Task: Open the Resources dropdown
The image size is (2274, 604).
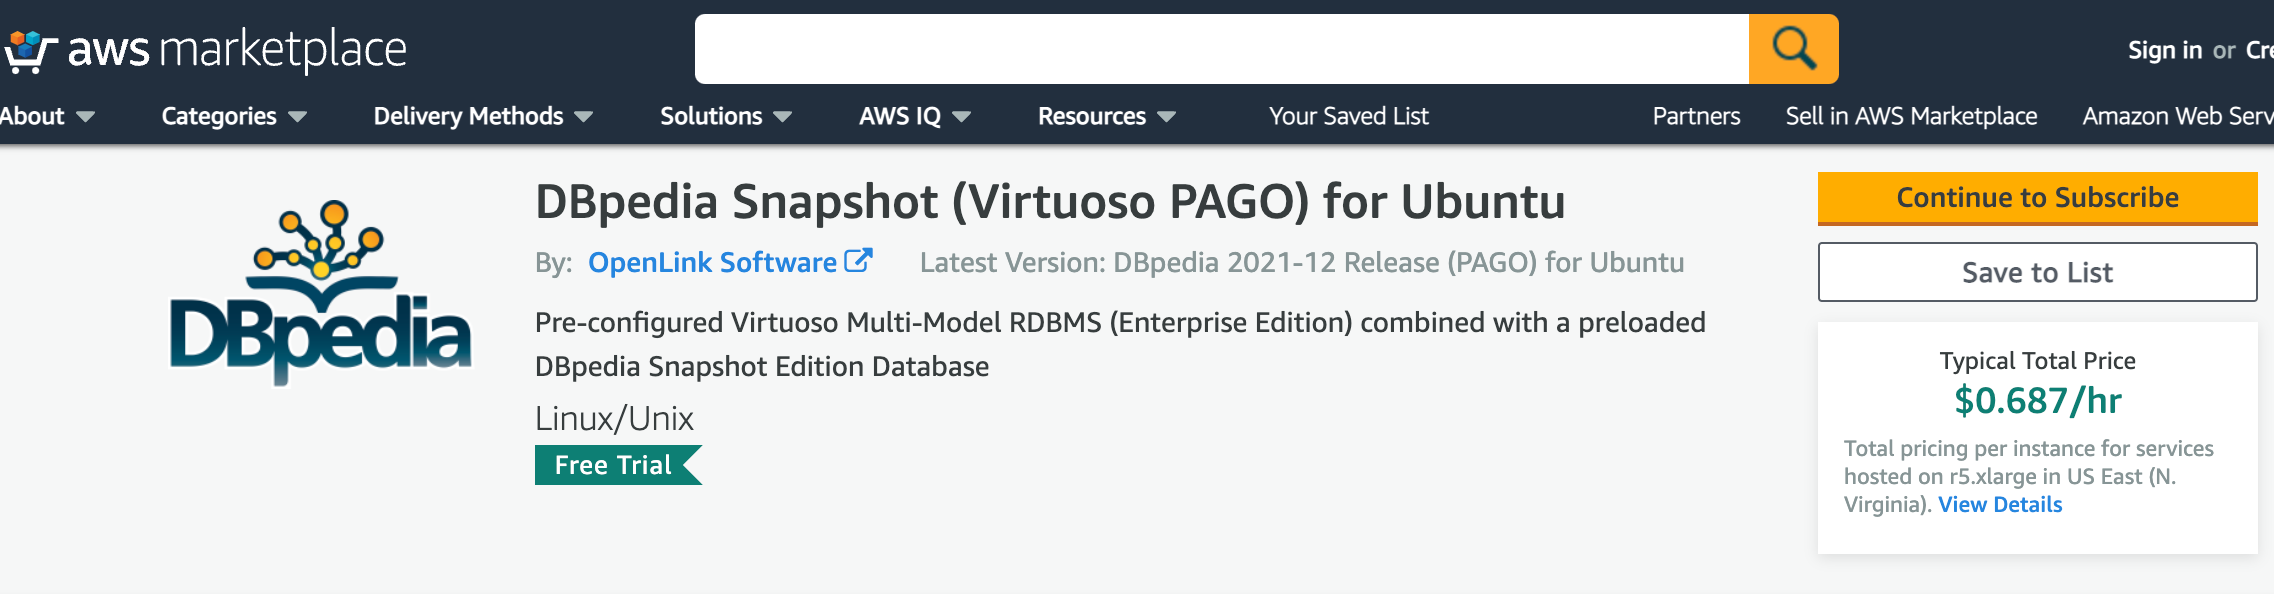Action: (1105, 116)
